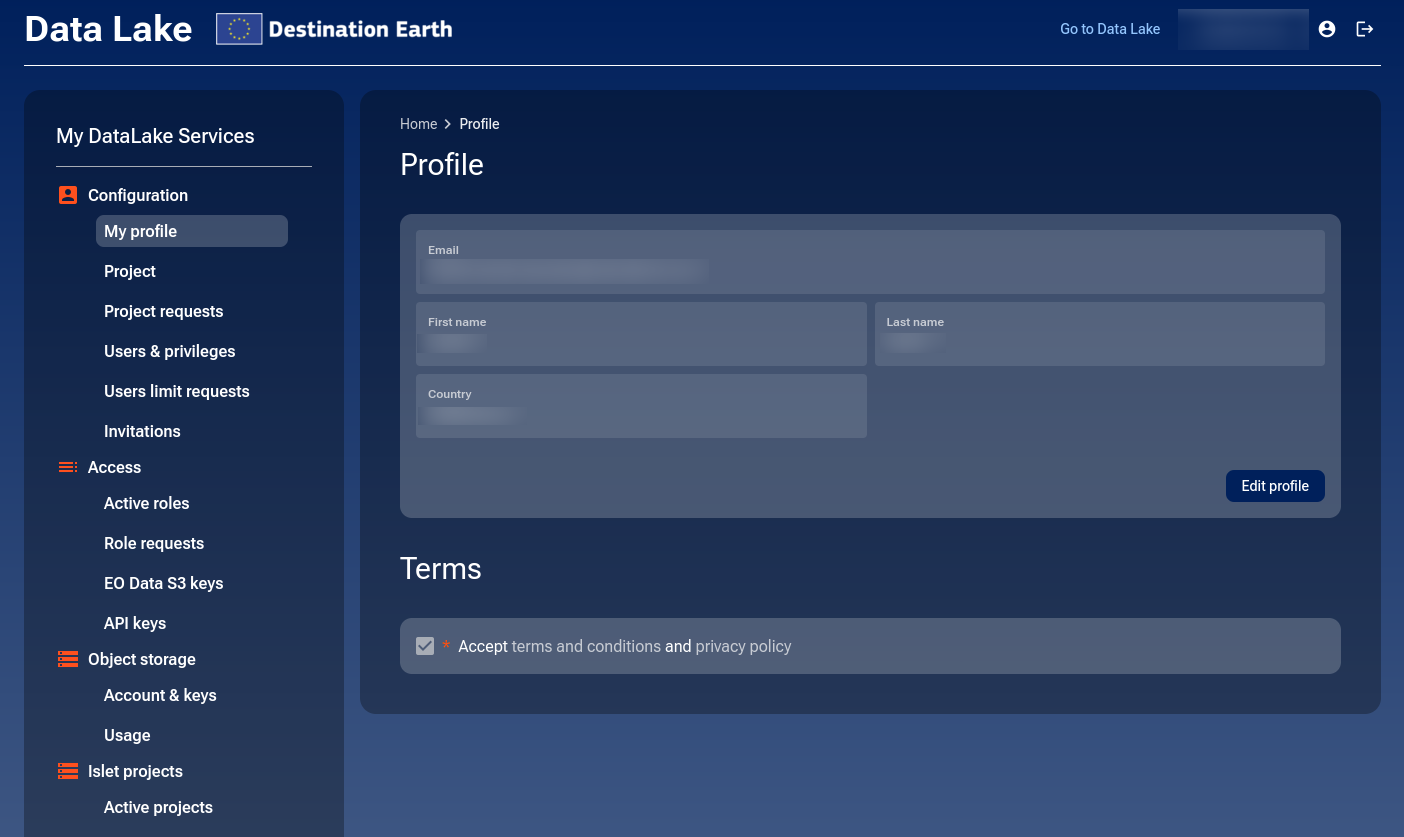This screenshot has height=837, width=1404.
Task: Open the privacy policy link
Action: pyautogui.click(x=743, y=646)
